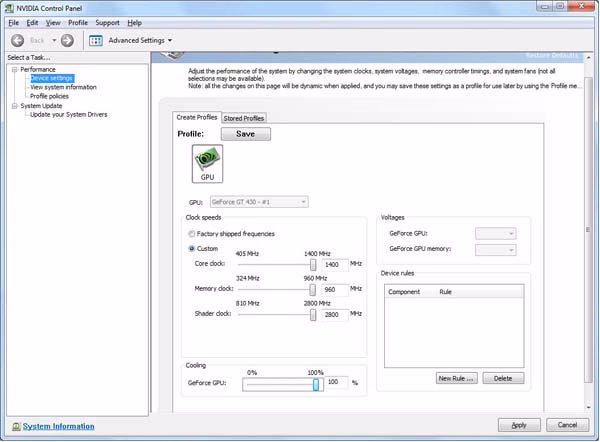This screenshot has height=442, width=600.
Task: Click the Advanced Settings view icon
Action: click(x=96, y=40)
